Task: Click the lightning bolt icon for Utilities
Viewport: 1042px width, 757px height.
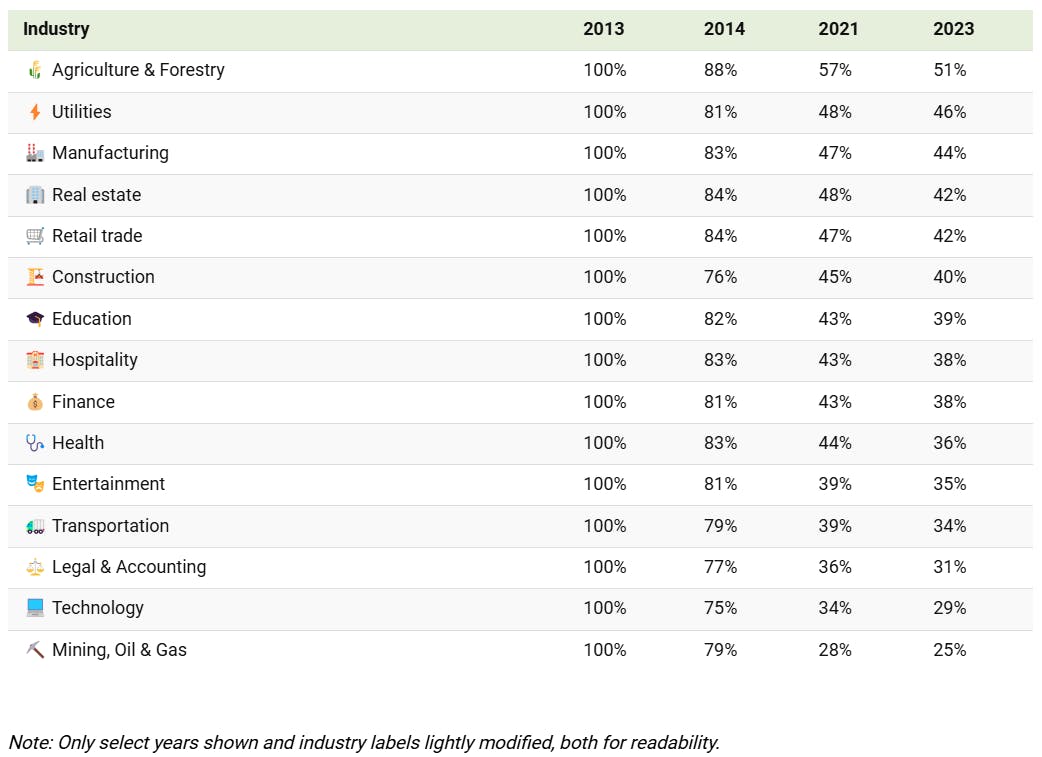Action: (x=35, y=112)
